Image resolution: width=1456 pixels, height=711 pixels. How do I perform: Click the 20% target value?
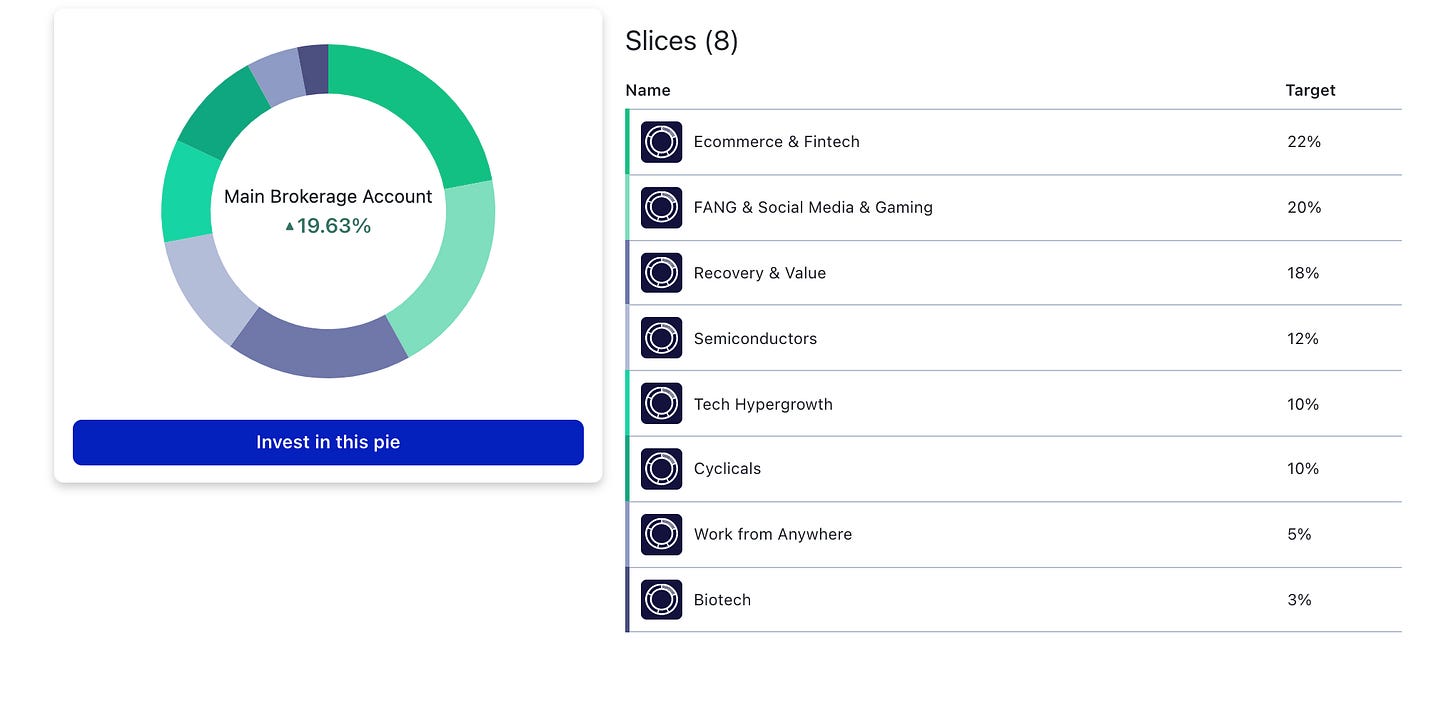[1304, 207]
